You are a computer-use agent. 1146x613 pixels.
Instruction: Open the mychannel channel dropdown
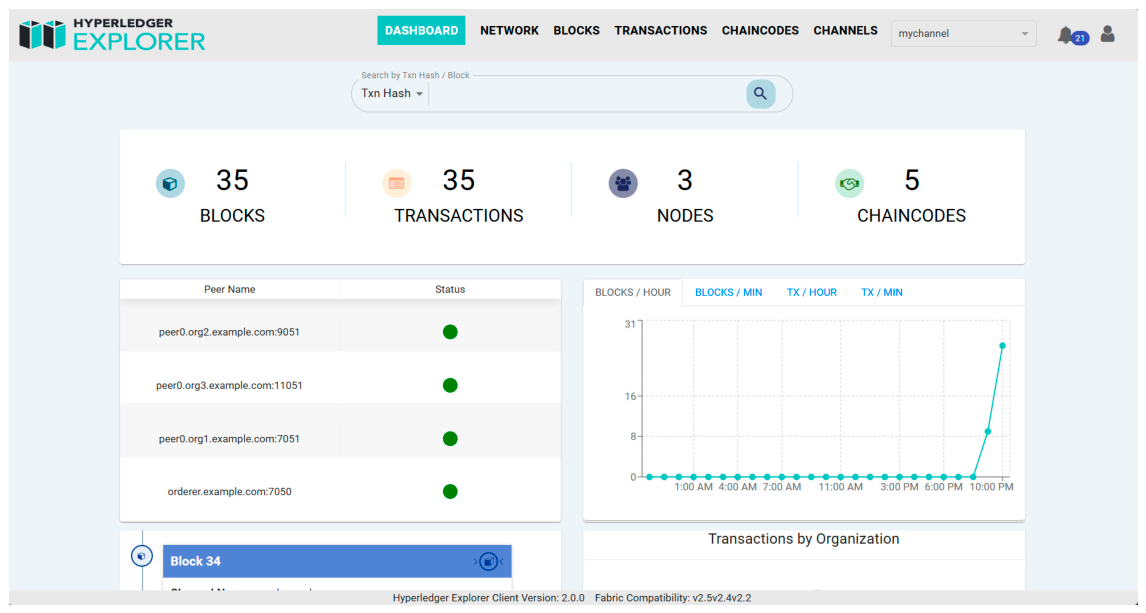pyautogui.click(x=963, y=34)
